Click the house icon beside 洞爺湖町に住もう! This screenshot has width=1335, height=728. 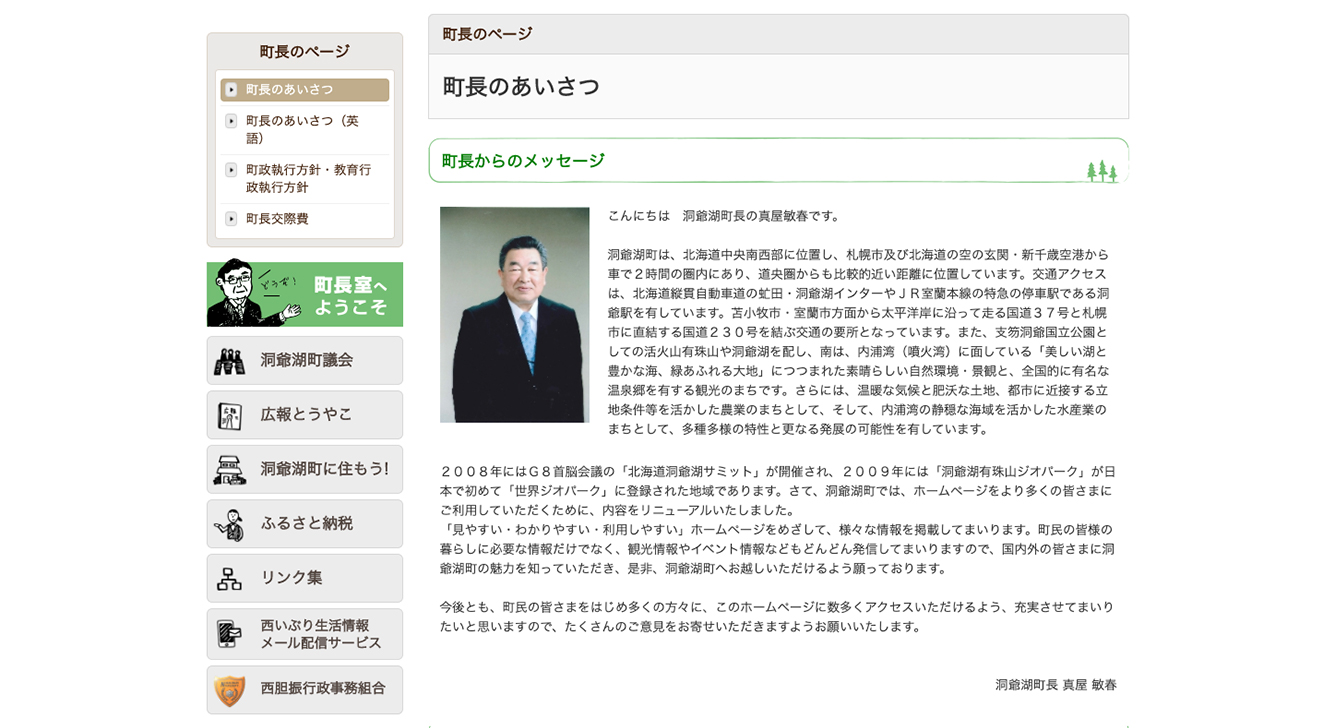pyautogui.click(x=230, y=470)
